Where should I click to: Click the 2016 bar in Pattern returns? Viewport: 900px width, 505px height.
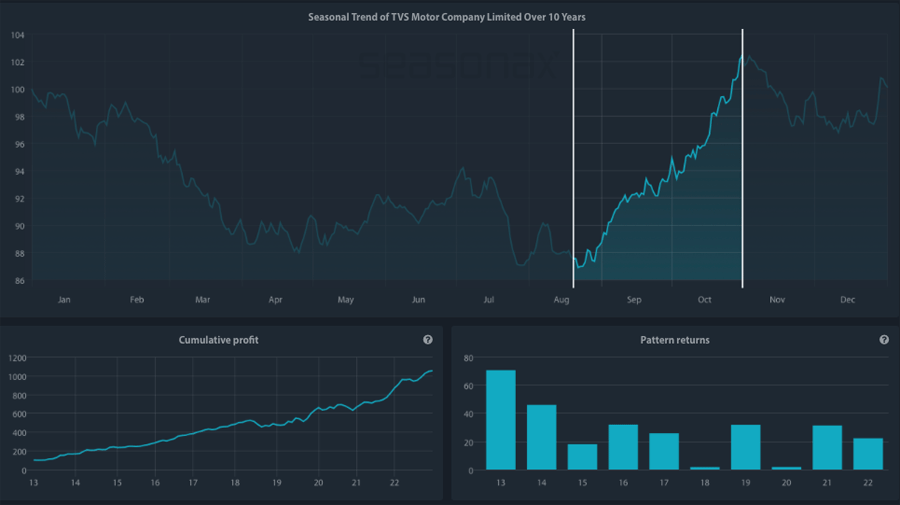point(623,447)
